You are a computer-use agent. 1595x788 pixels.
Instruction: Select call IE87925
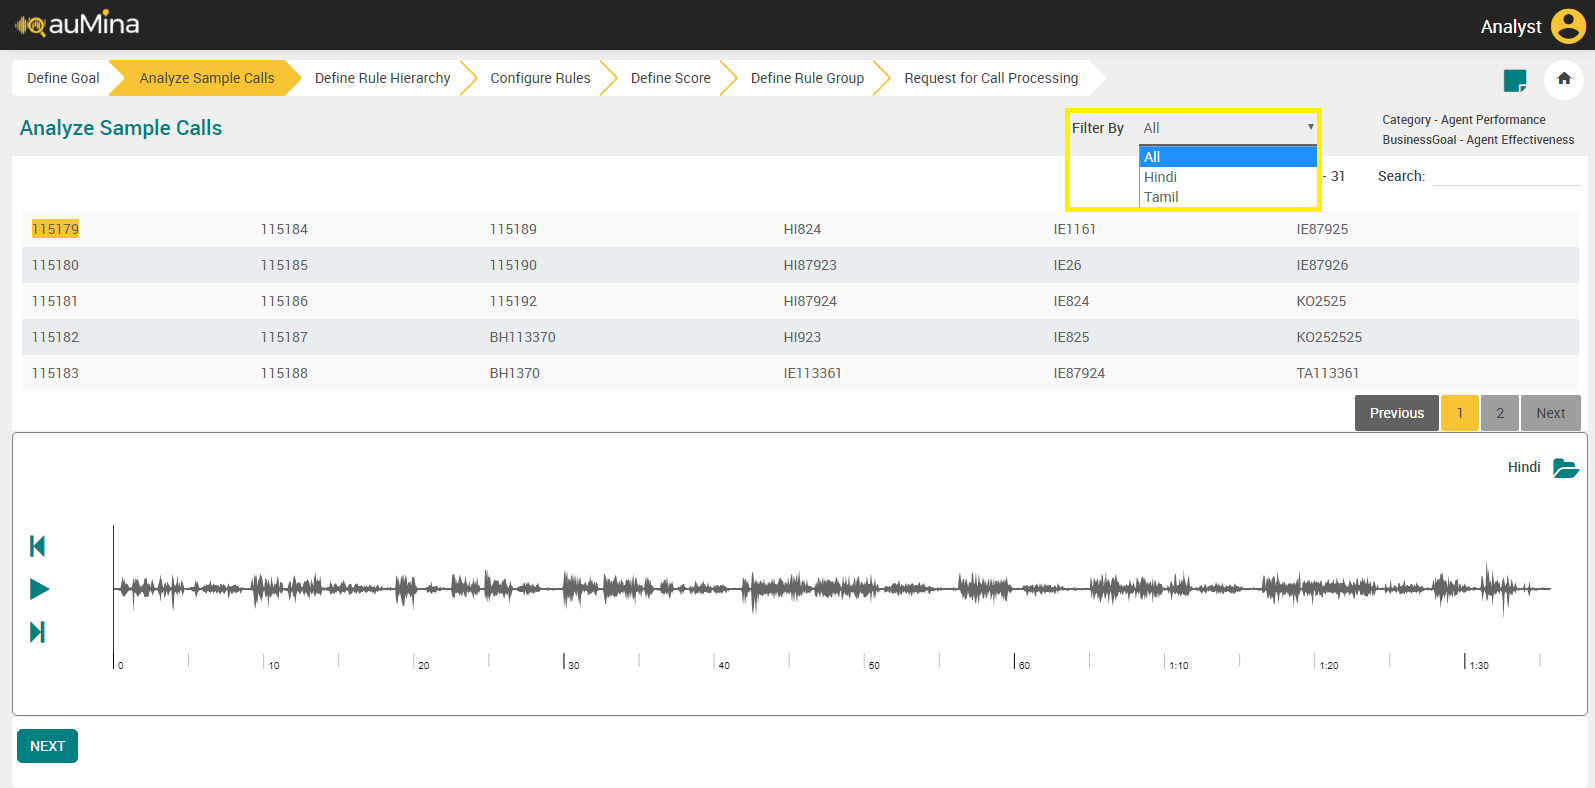tap(1322, 229)
